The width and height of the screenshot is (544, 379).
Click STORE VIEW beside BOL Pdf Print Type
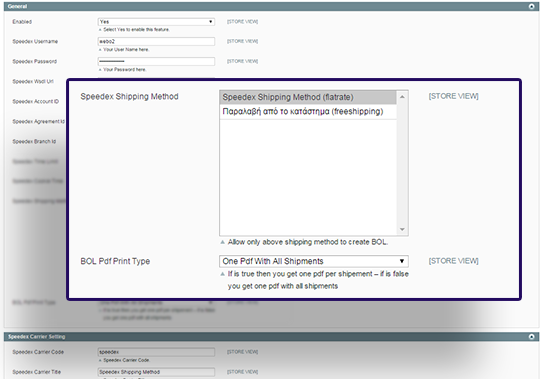[453, 261]
